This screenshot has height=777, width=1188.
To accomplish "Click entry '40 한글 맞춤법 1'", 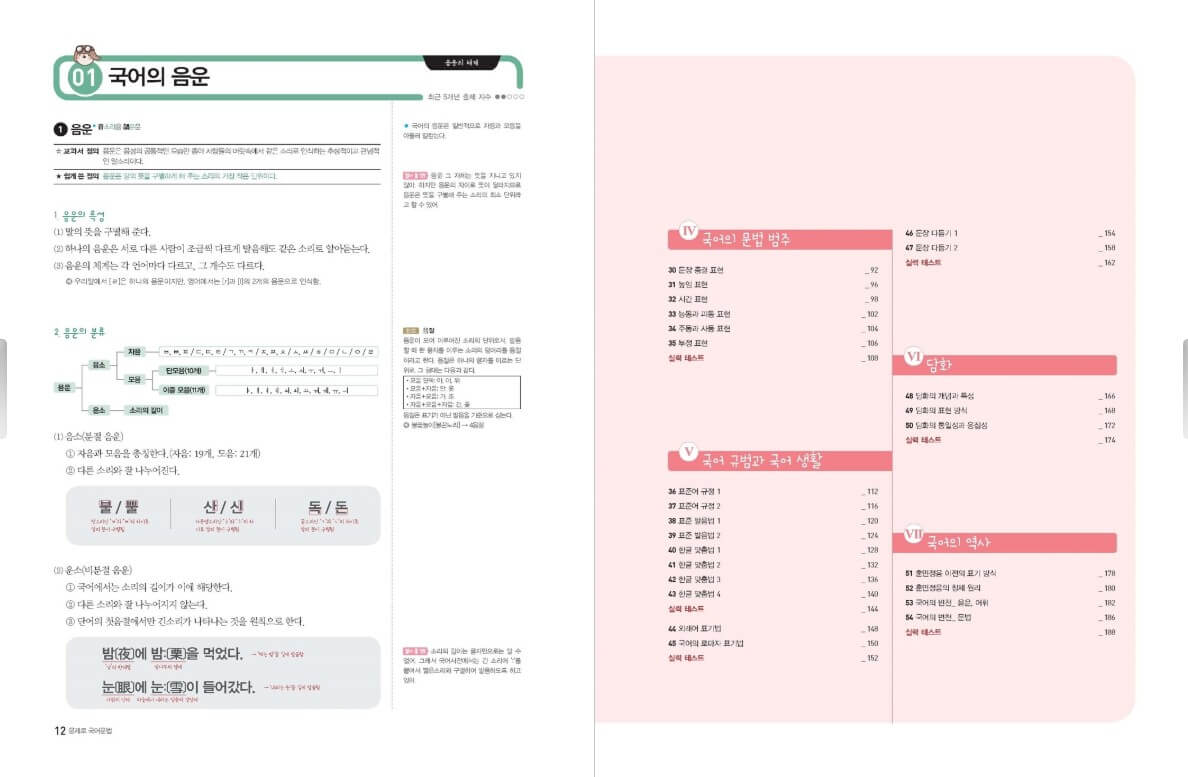I will point(773,550).
